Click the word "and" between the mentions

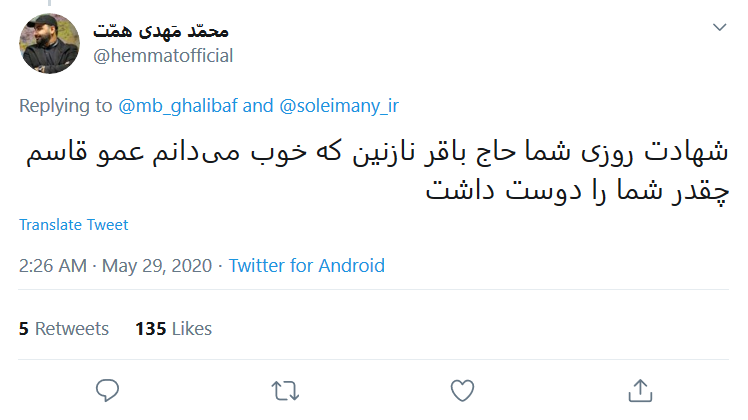[257, 105]
